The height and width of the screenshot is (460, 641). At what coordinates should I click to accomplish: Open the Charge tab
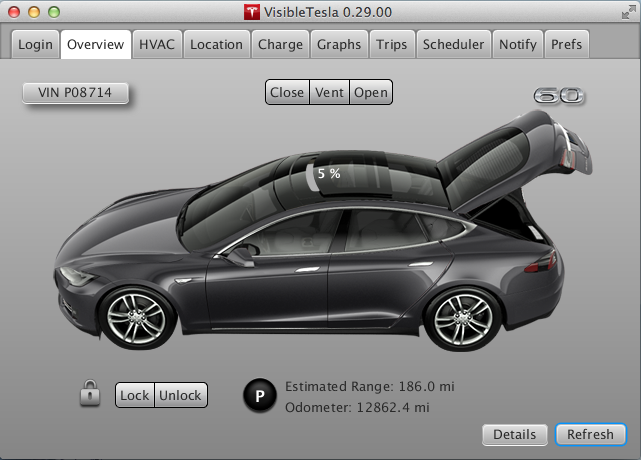280,44
